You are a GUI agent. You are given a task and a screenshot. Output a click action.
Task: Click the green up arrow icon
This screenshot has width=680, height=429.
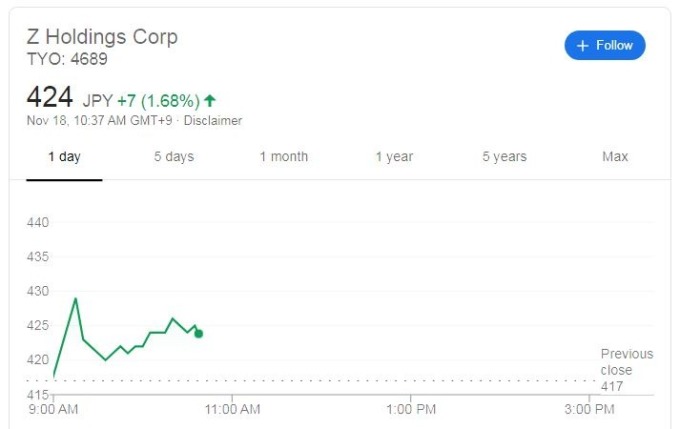(210, 101)
